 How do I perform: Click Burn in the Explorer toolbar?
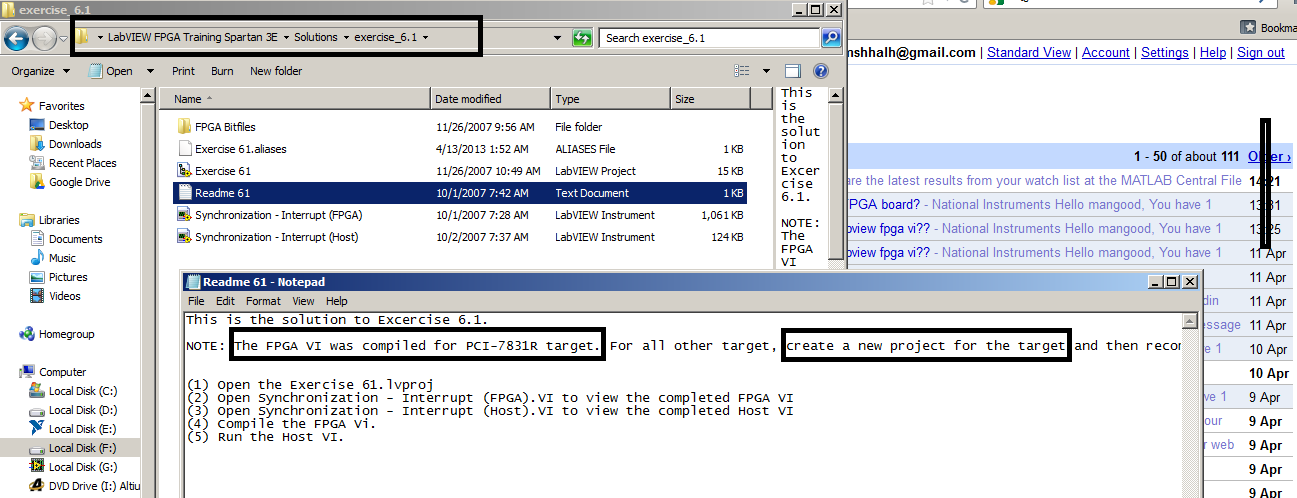point(222,71)
